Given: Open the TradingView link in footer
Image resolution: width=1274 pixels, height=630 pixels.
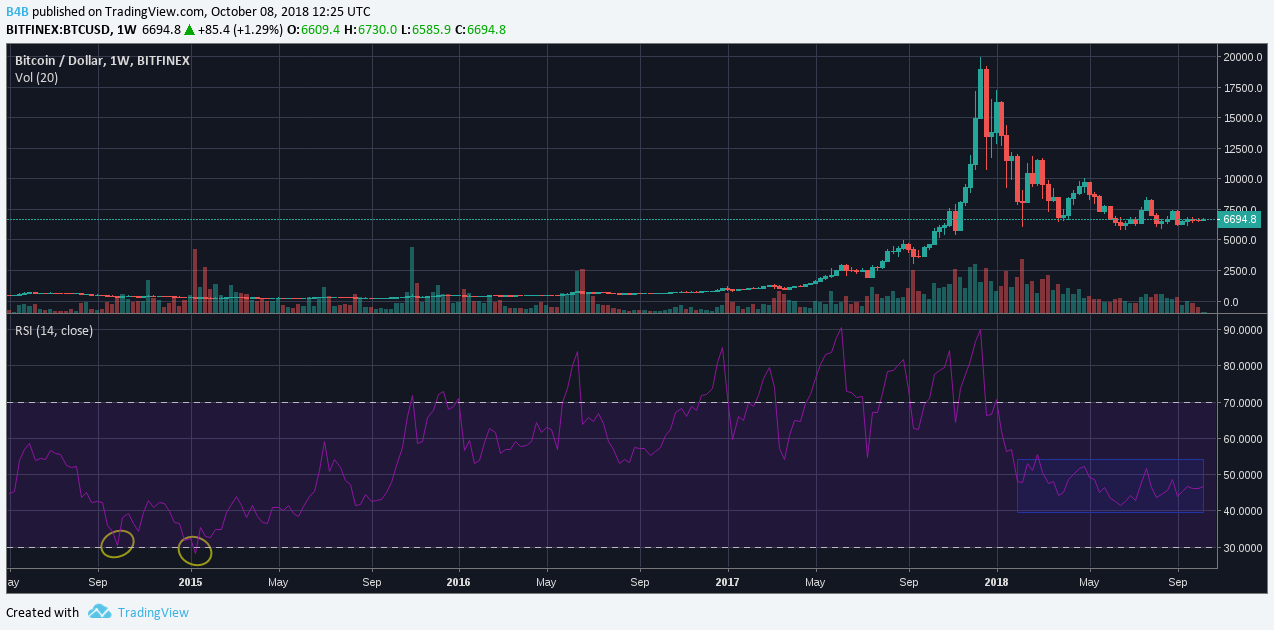Looking at the screenshot, I should 153,612.
